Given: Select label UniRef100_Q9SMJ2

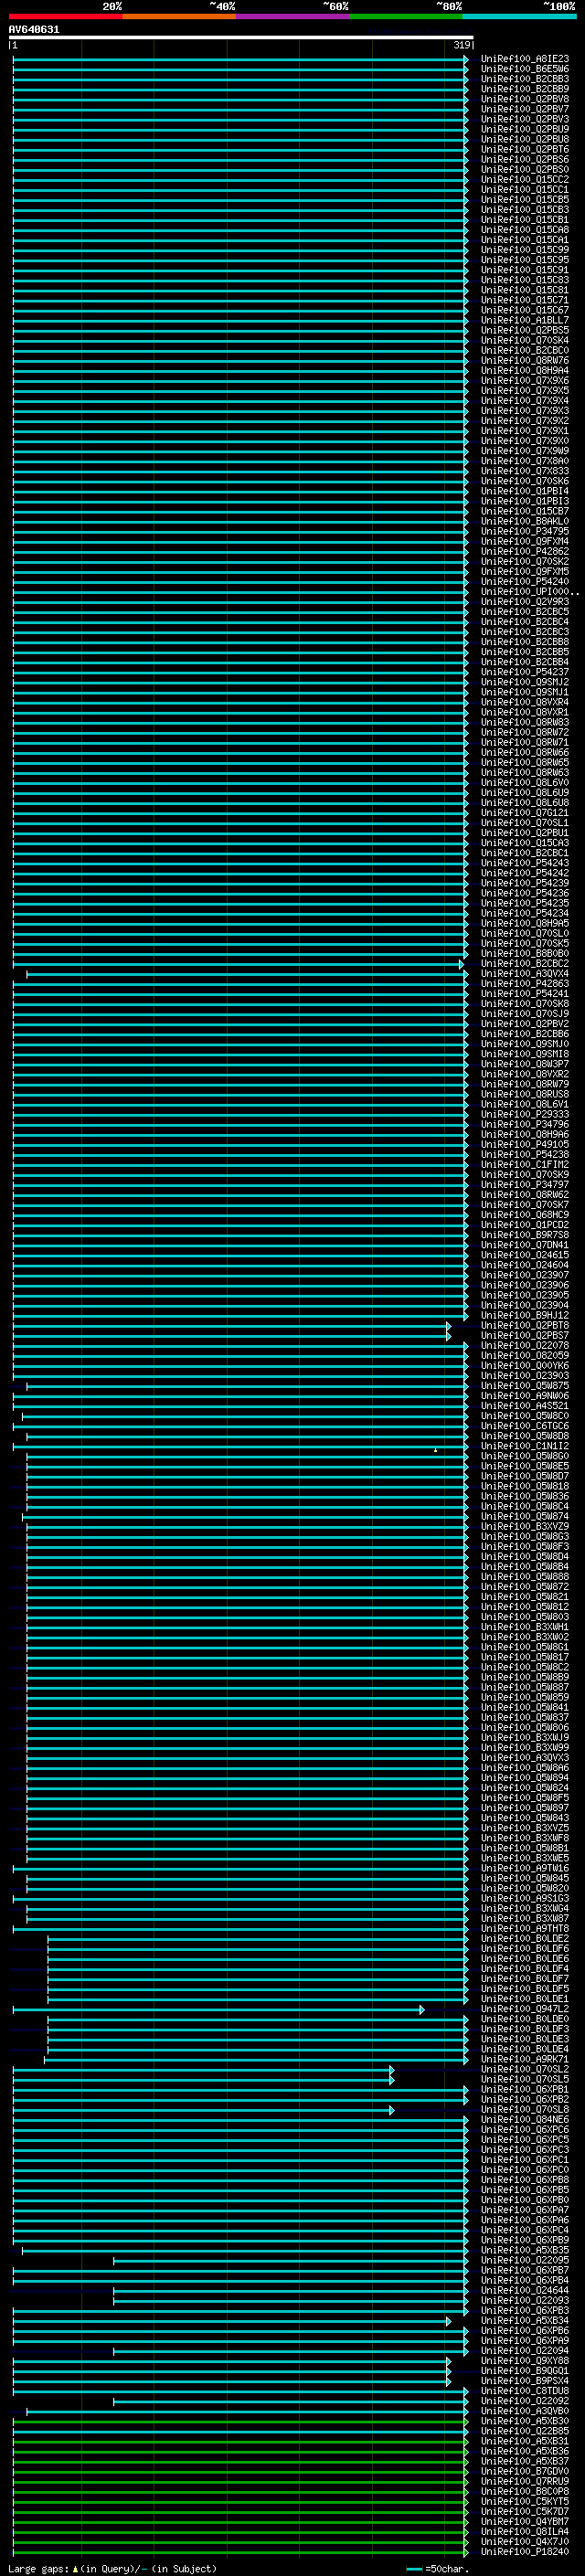Looking at the screenshot, I should pyautogui.click(x=524, y=682).
